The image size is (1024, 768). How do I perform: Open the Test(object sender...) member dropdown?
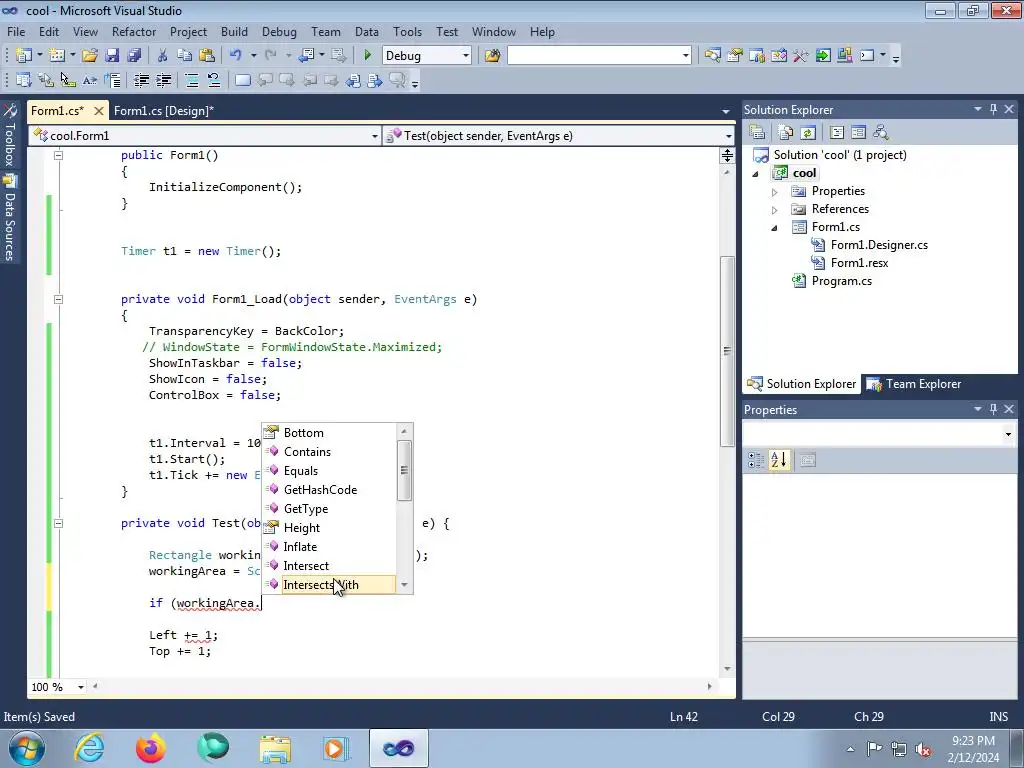[728, 136]
